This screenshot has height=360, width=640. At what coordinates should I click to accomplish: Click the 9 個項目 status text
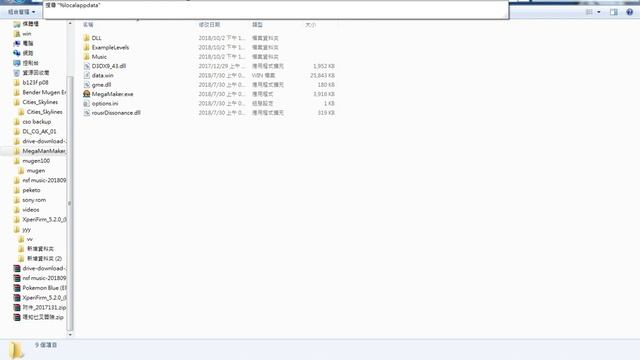(x=46, y=345)
